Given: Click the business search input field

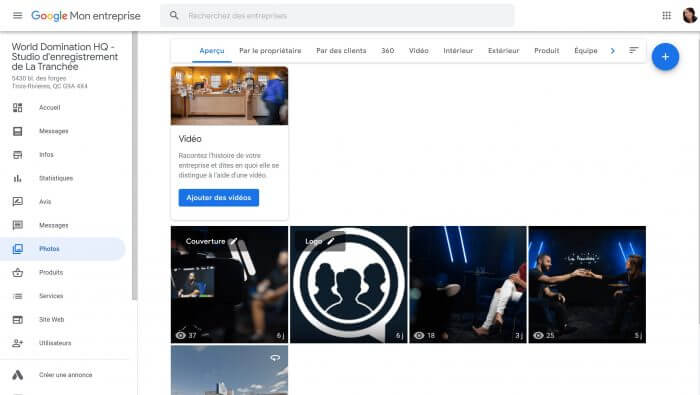Looking at the screenshot, I should coord(337,16).
